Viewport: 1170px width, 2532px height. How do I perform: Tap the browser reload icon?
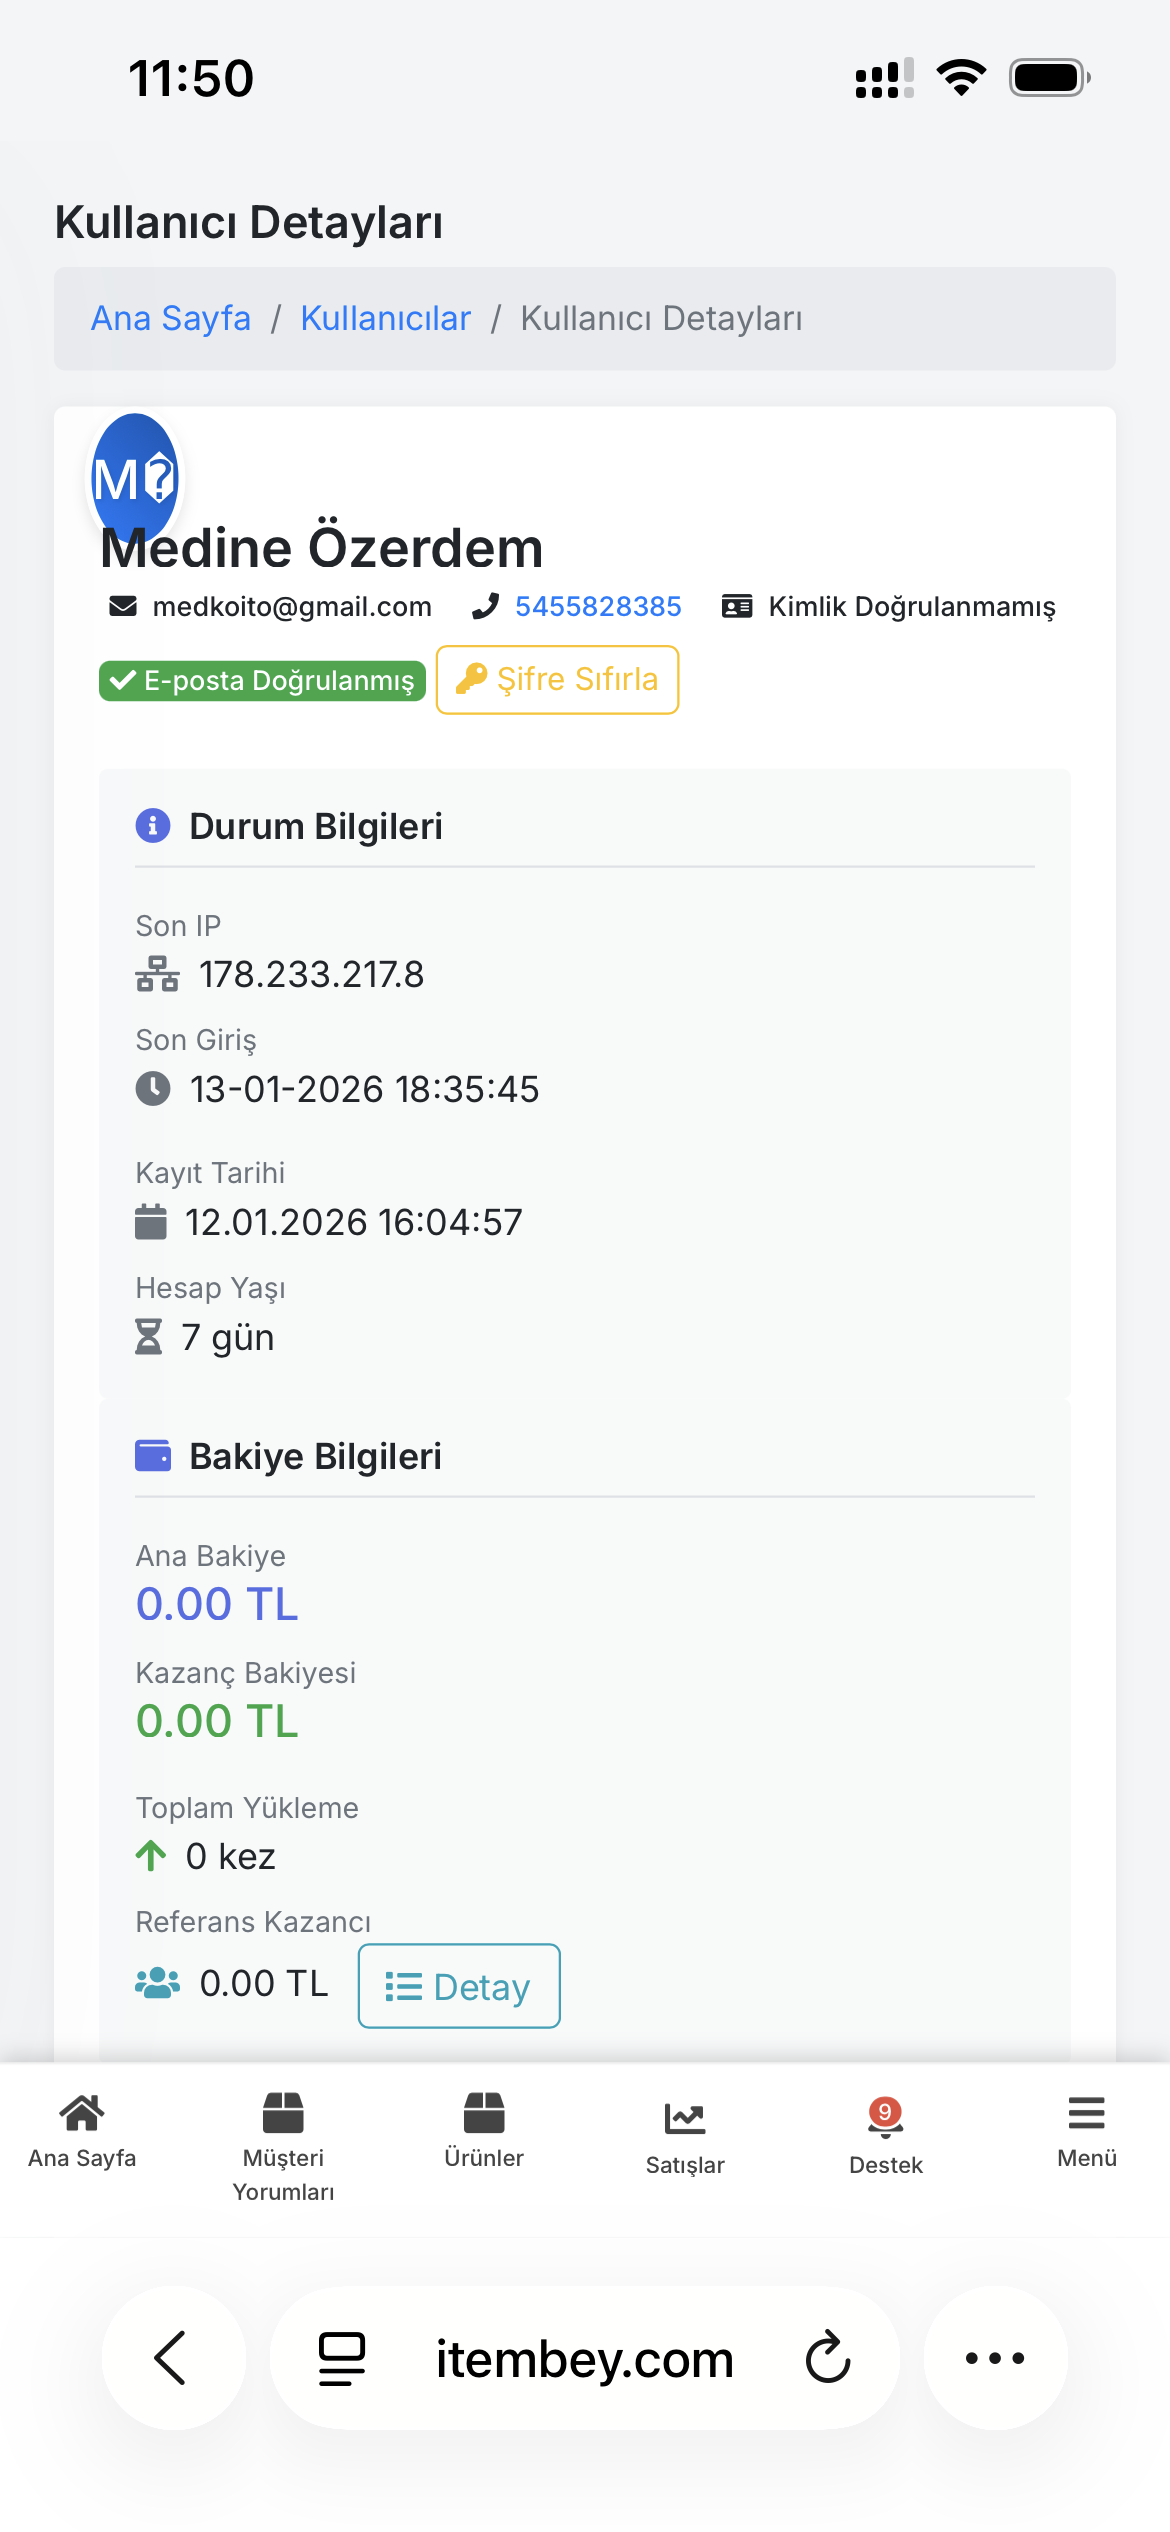(828, 2358)
